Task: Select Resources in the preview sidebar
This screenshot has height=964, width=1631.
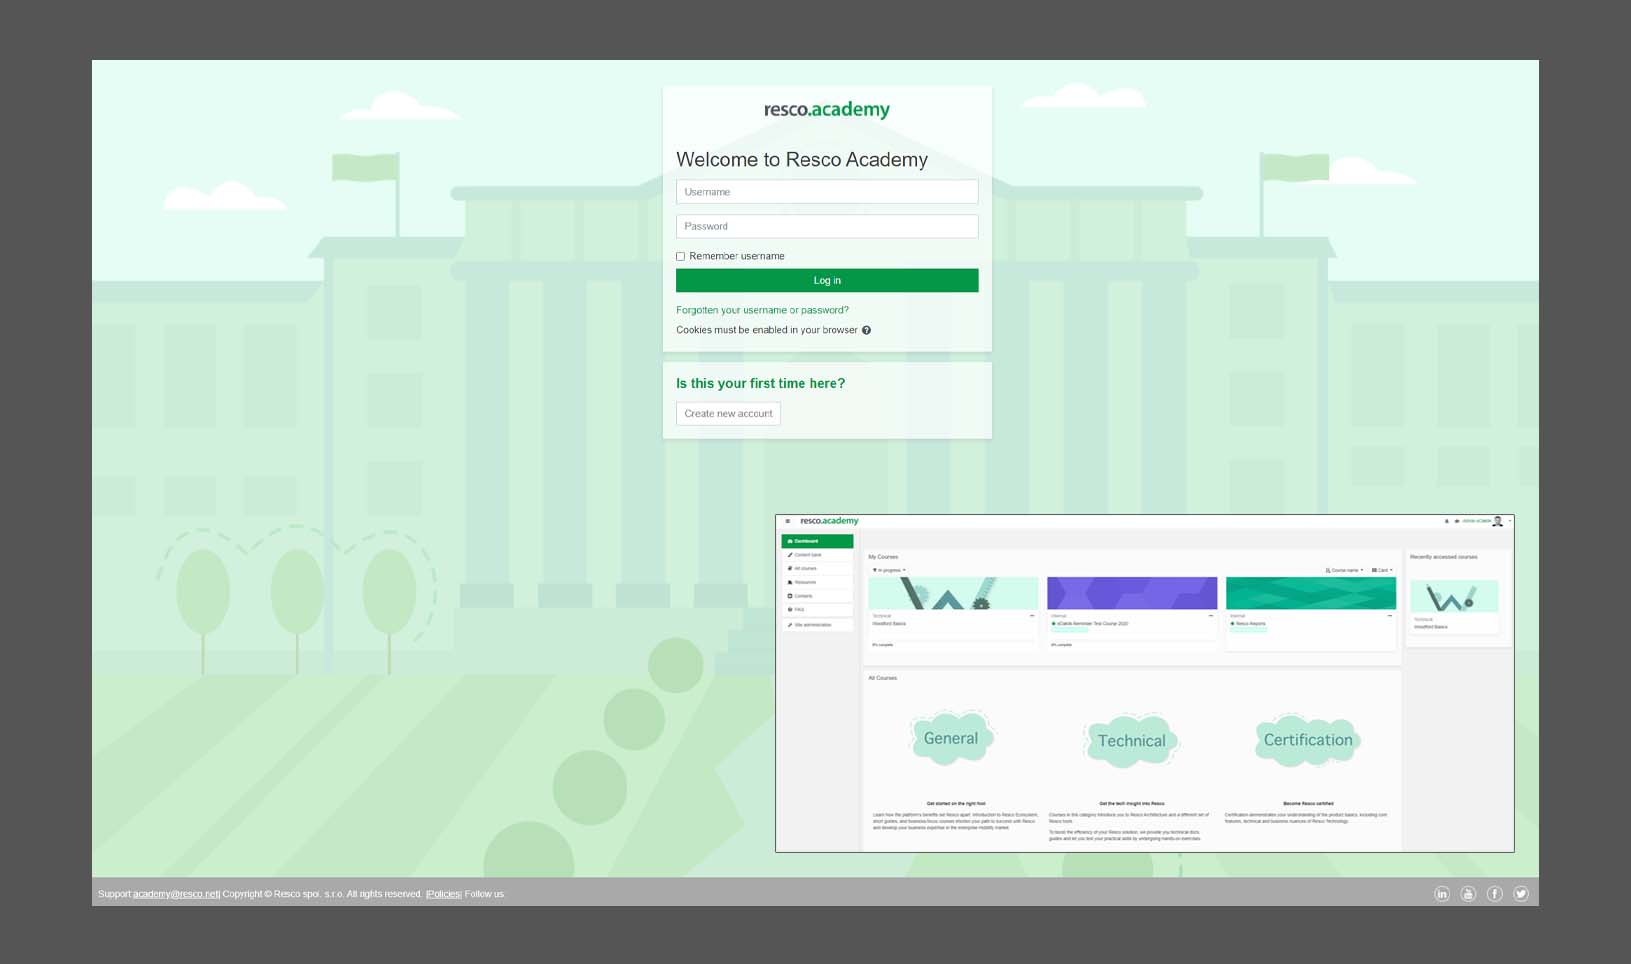Action: point(817,582)
